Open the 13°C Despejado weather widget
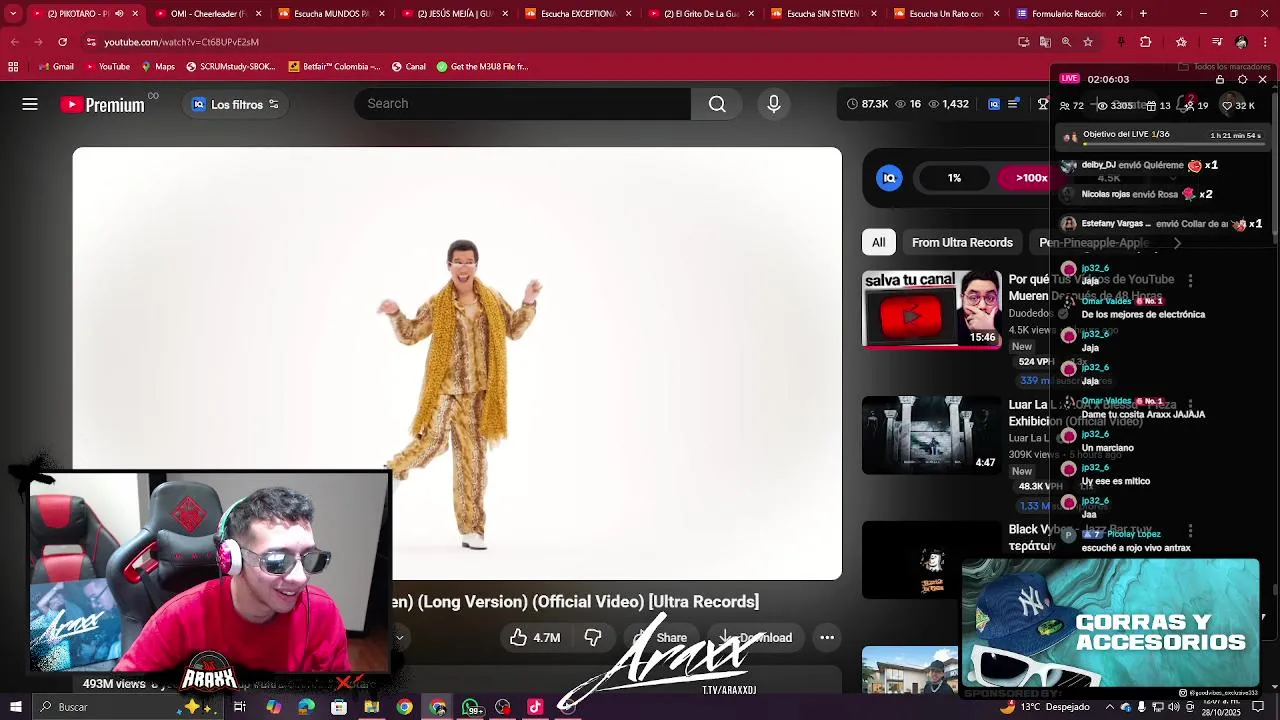Viewport: 1280px width, 720px height. 1045,707
